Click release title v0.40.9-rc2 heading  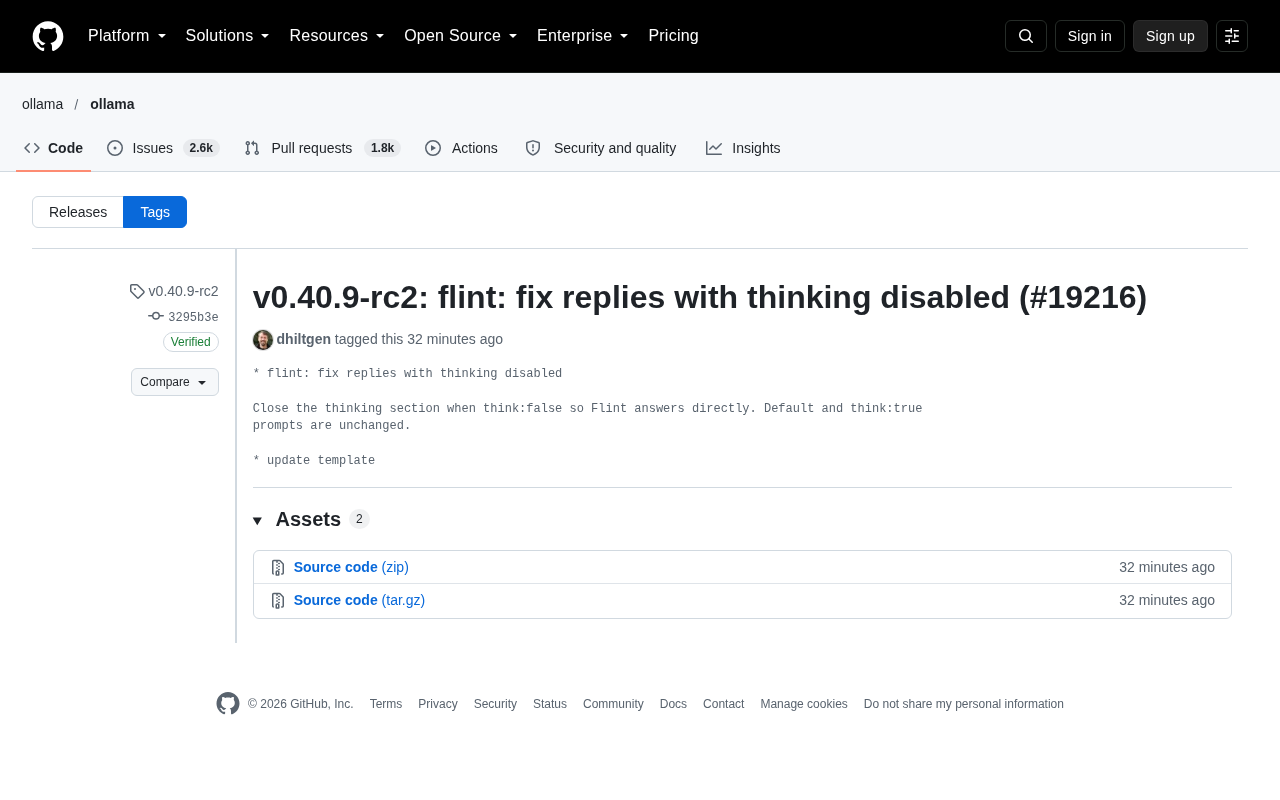[x=700, y=297]
